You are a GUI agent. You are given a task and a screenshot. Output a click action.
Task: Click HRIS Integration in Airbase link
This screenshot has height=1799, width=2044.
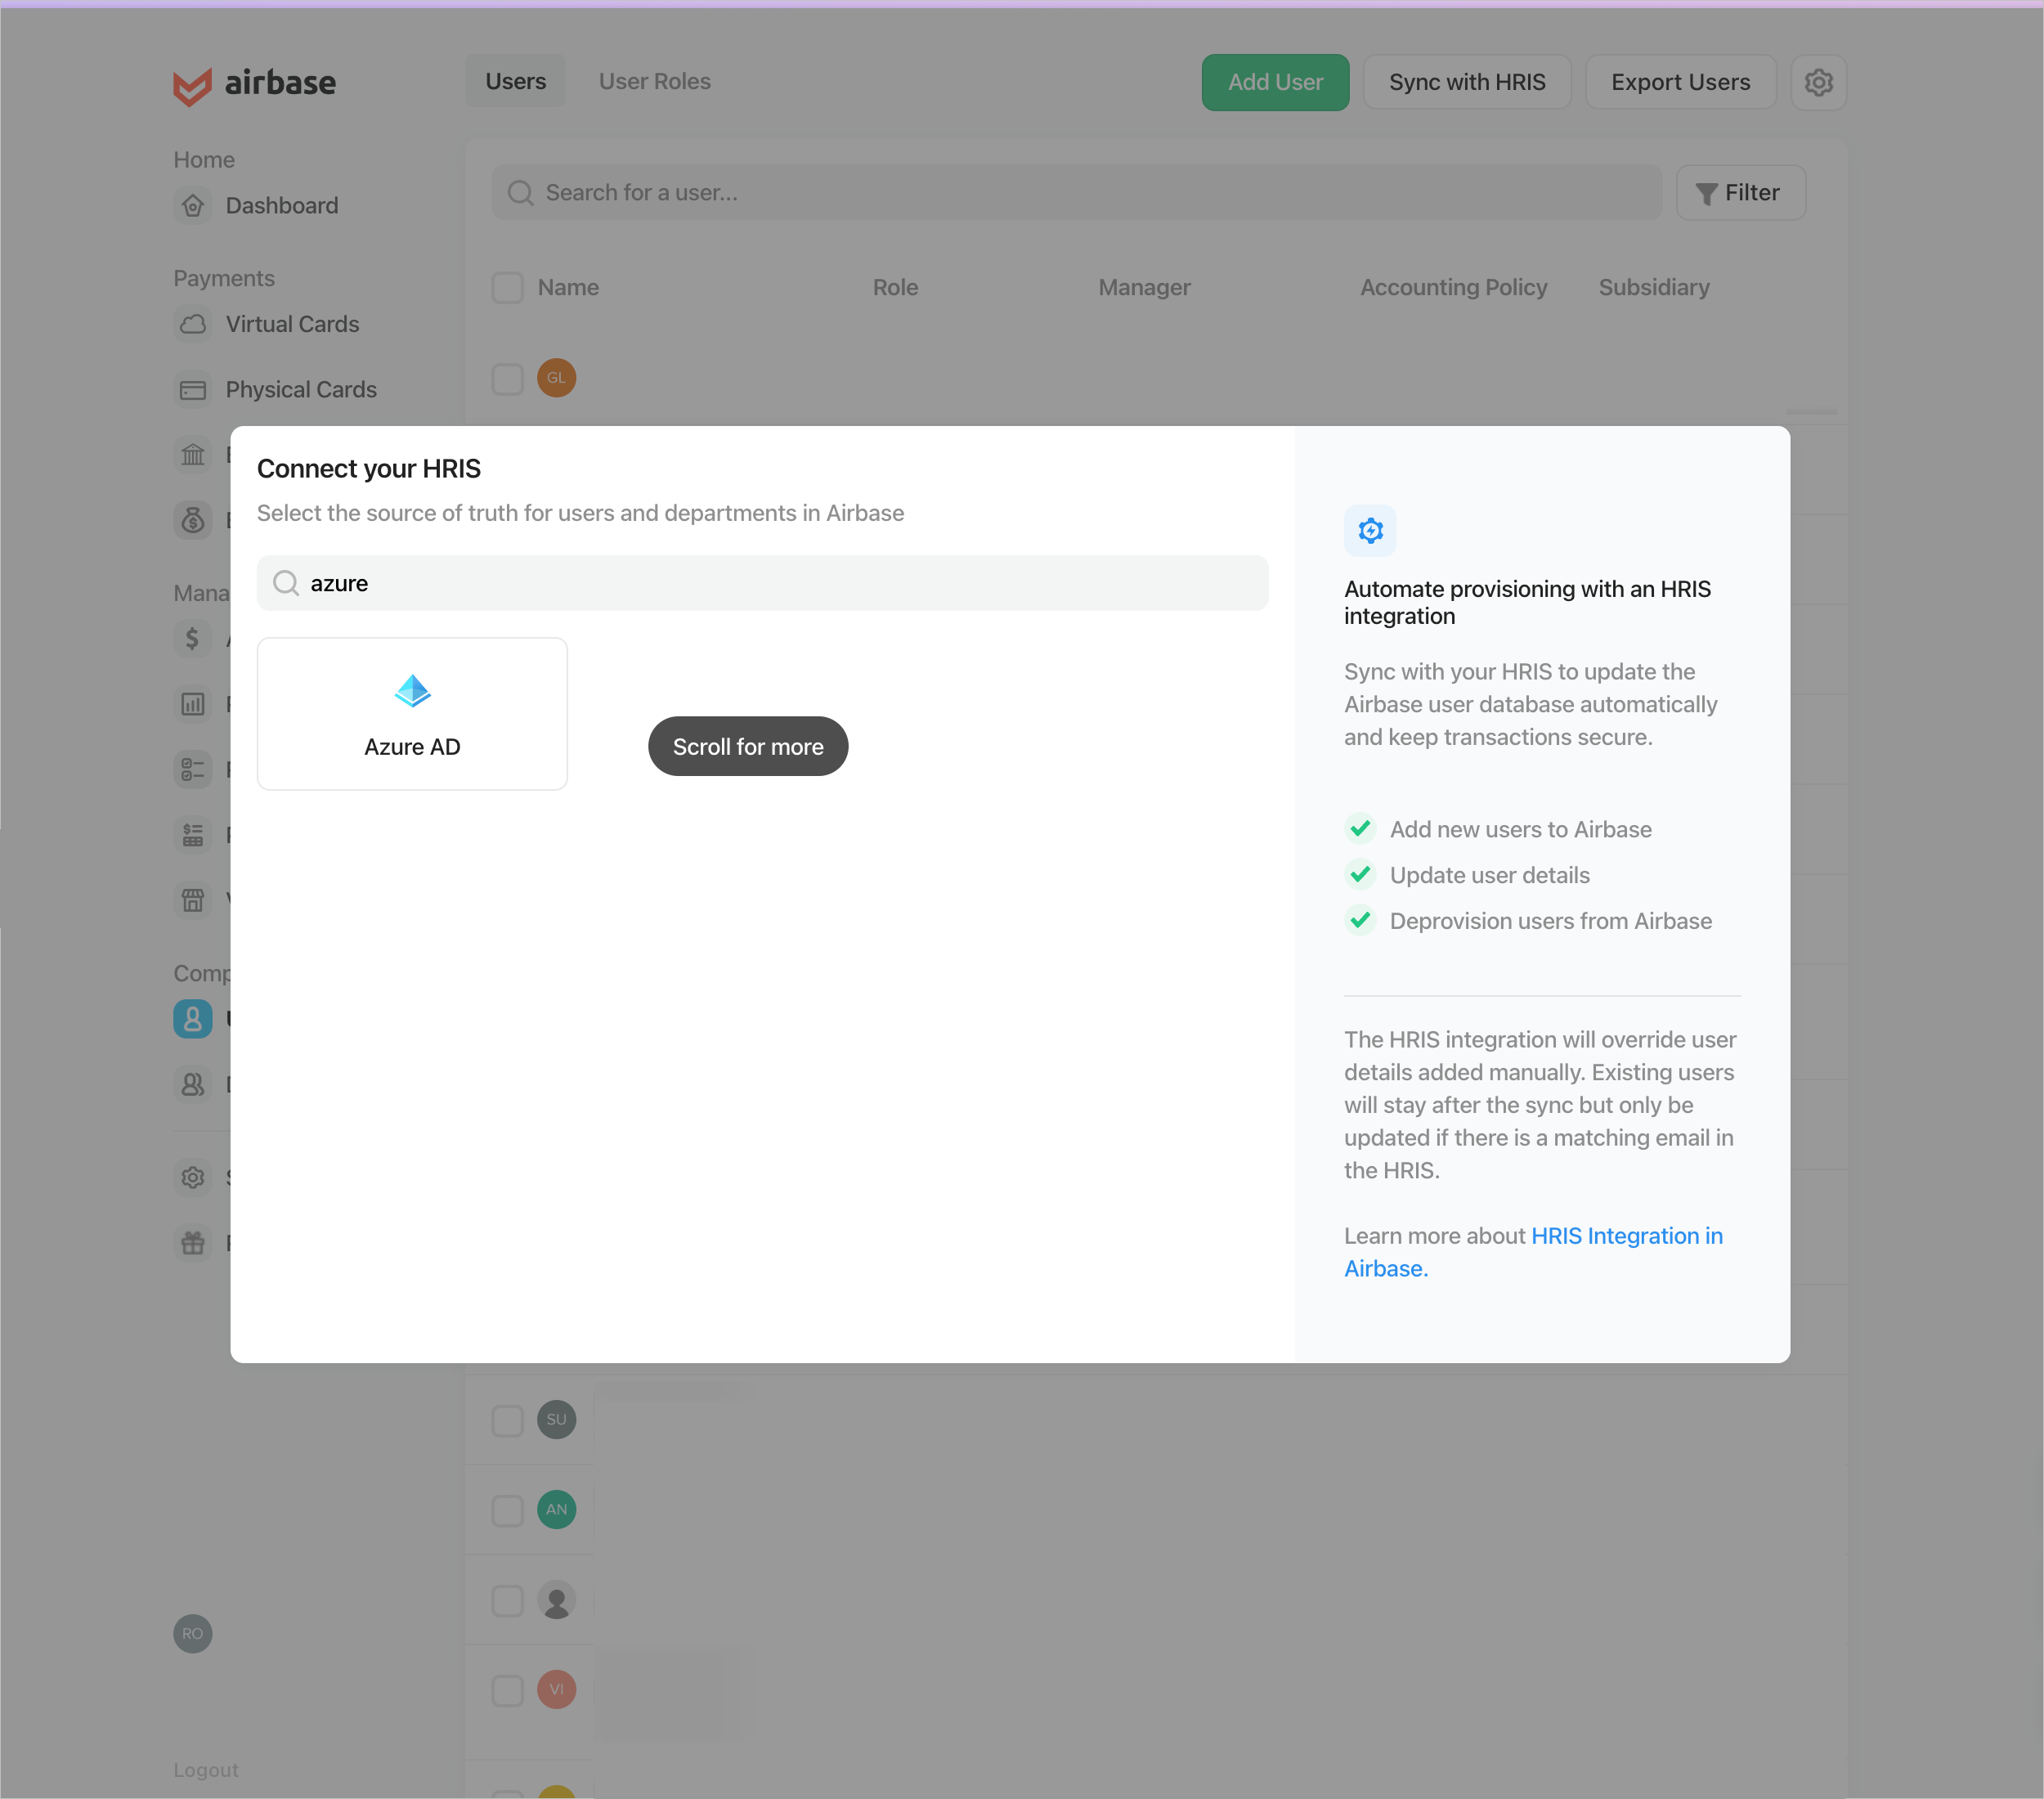point(1535,1251)
